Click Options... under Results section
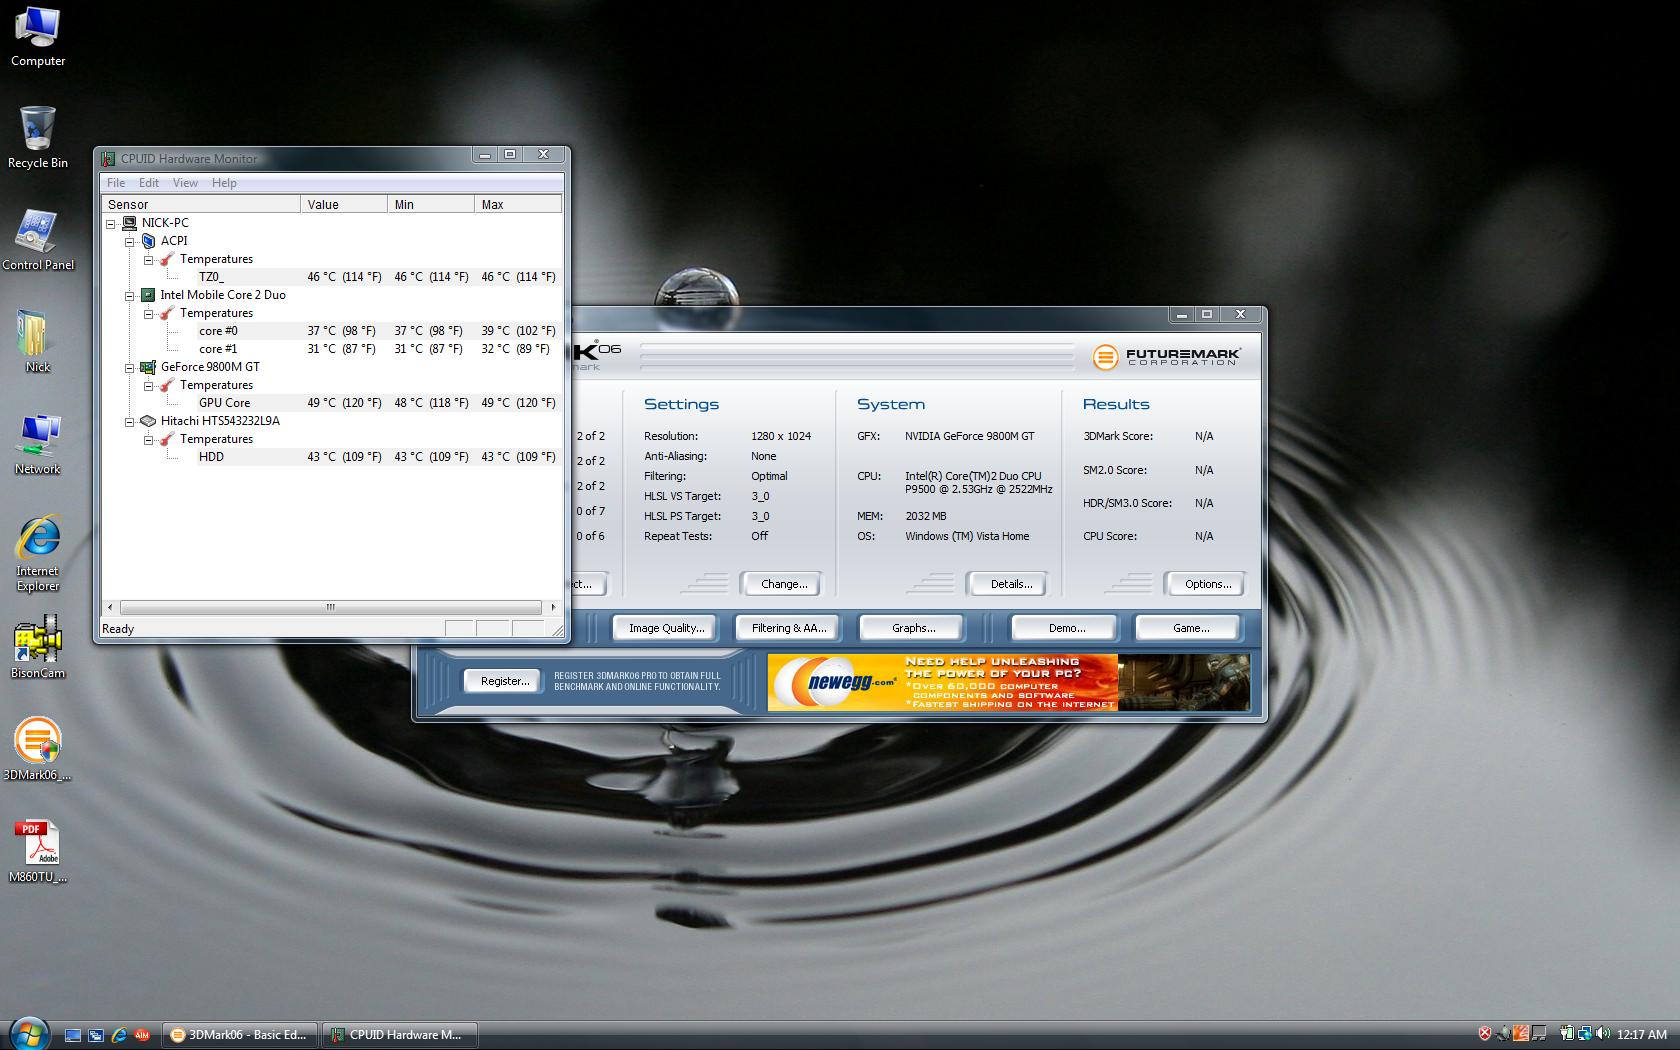The image size is (1680, 1050). [1207, 584]
